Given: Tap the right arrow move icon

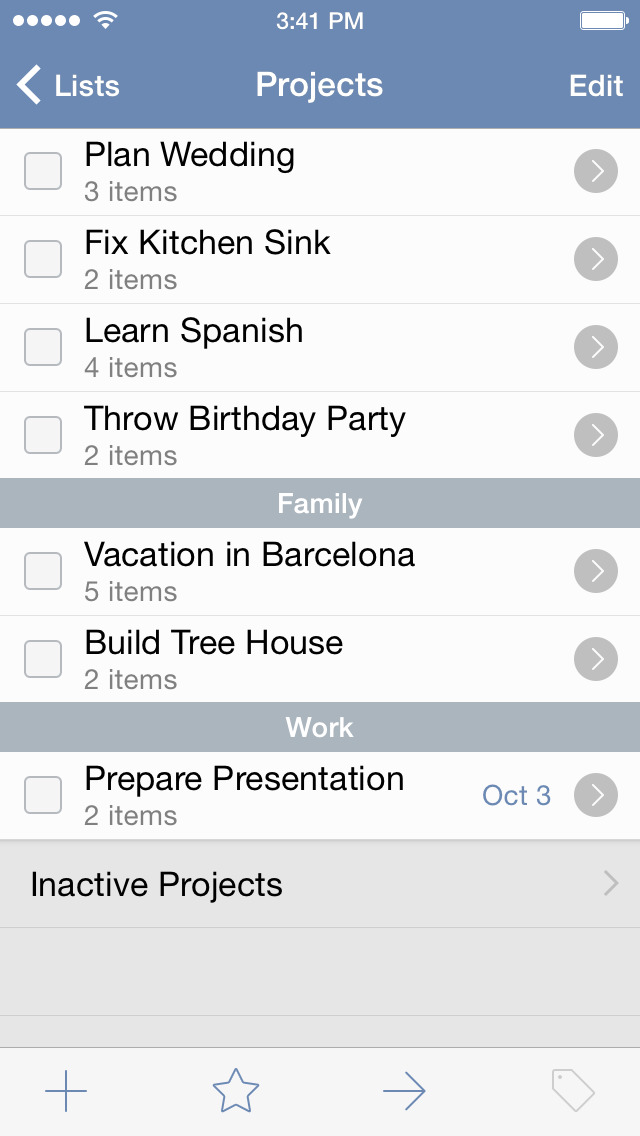Looking at the screenshot, I should (404, 1091).
